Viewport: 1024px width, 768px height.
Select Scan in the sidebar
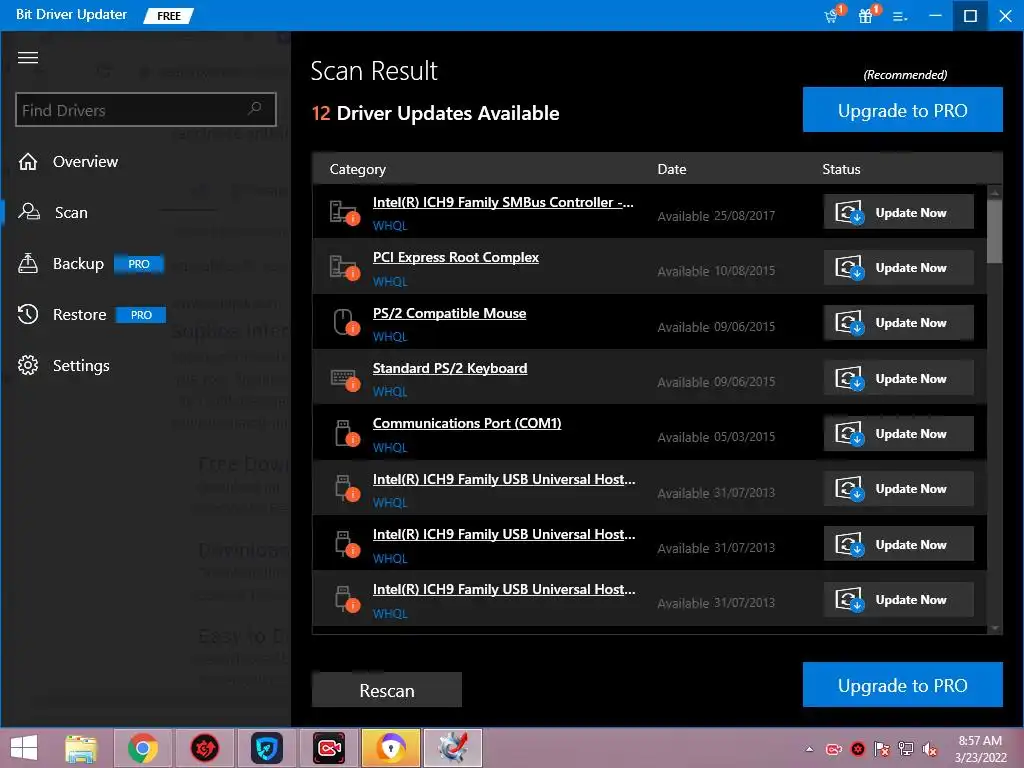[x=71, y=212]
